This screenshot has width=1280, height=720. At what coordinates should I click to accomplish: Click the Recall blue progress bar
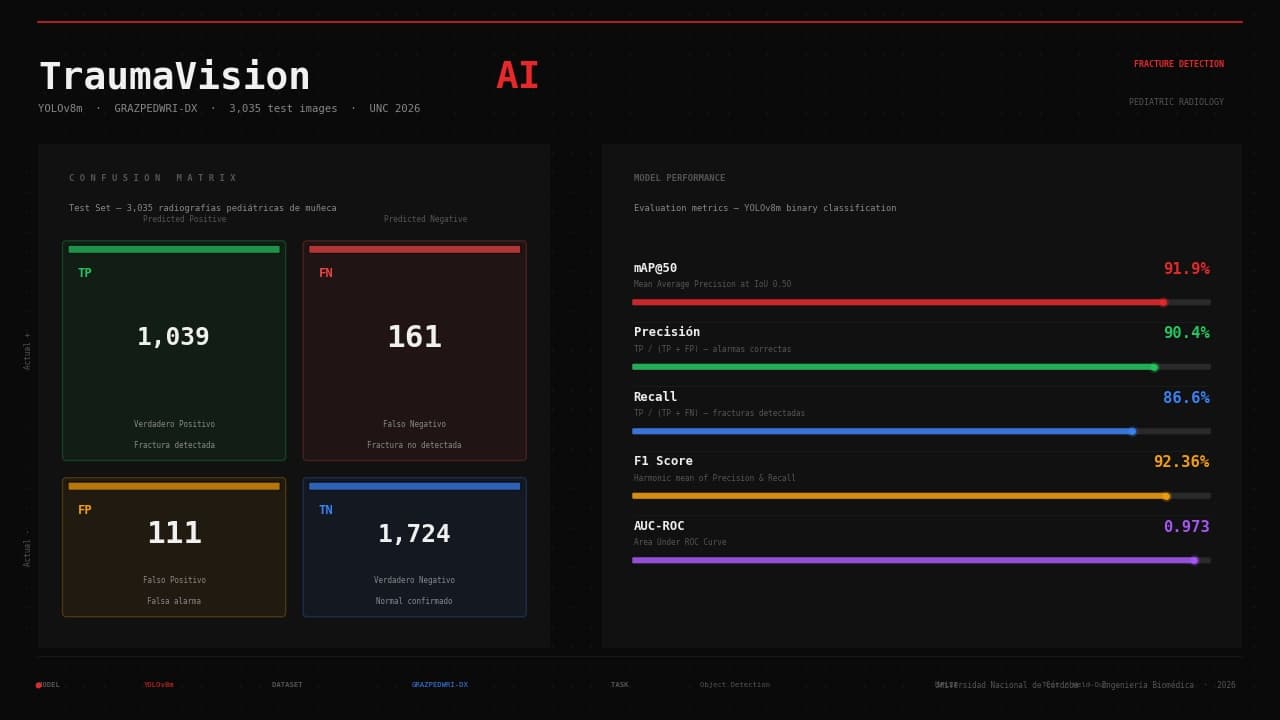(921, 431)
